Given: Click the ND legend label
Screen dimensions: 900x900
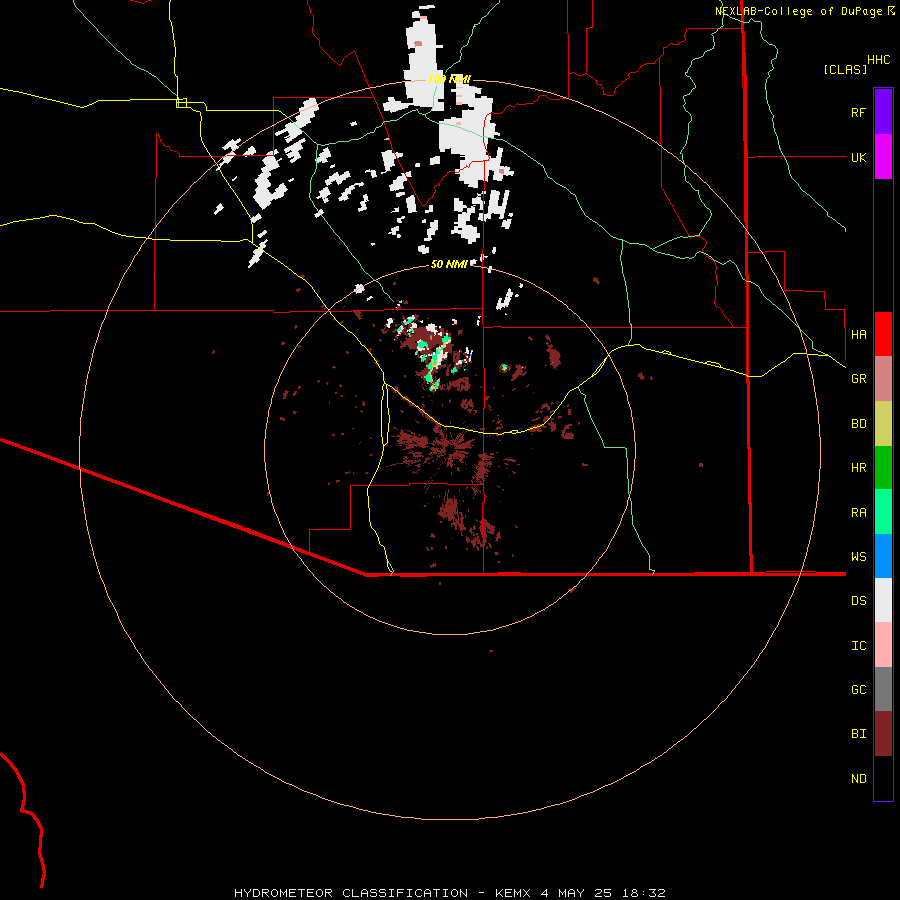Looking at the screenshot, I should [x=858, y=779].
